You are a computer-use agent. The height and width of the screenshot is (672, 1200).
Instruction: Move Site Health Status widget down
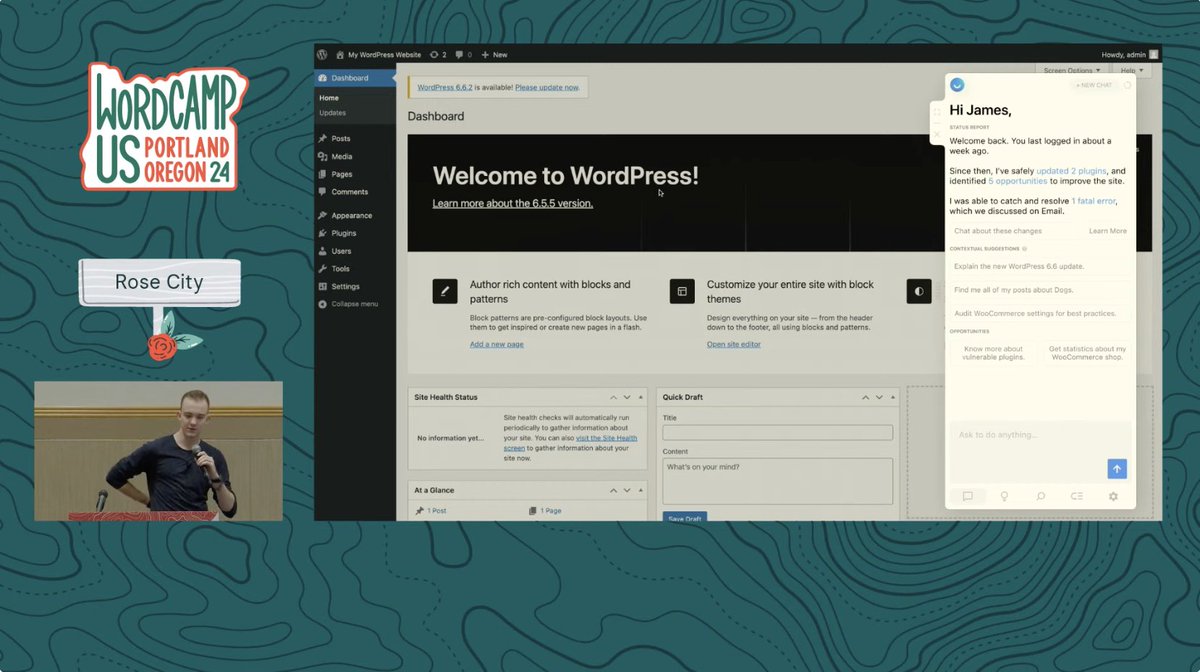tap(627, 397)
